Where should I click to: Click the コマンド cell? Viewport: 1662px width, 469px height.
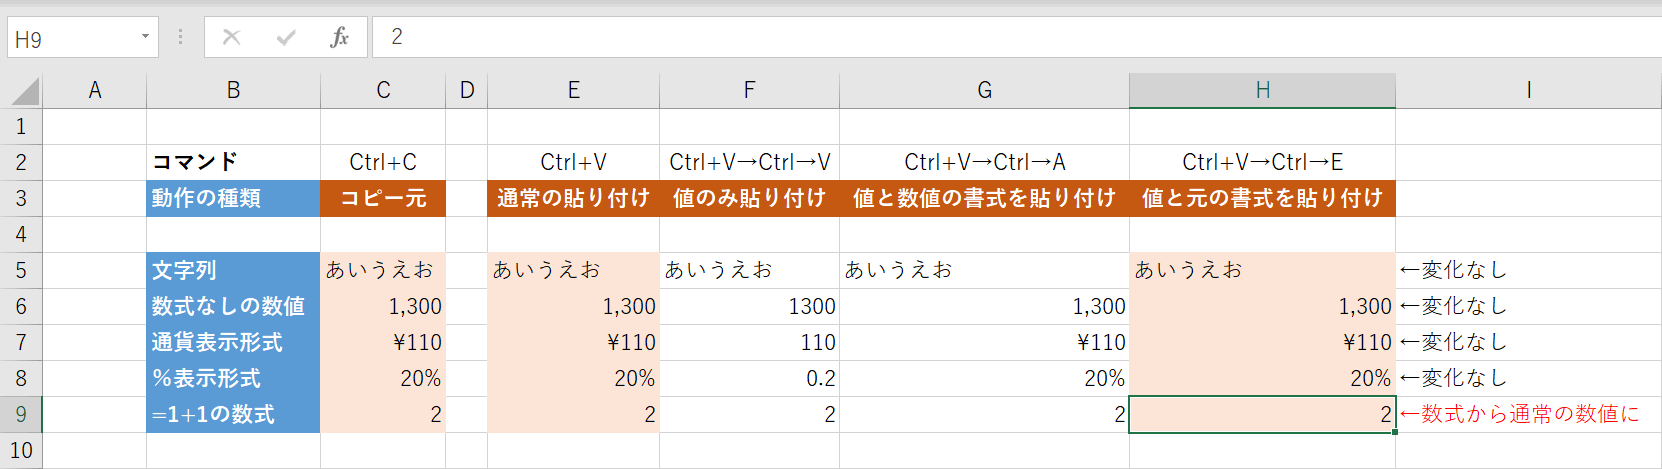coord(233,162)
